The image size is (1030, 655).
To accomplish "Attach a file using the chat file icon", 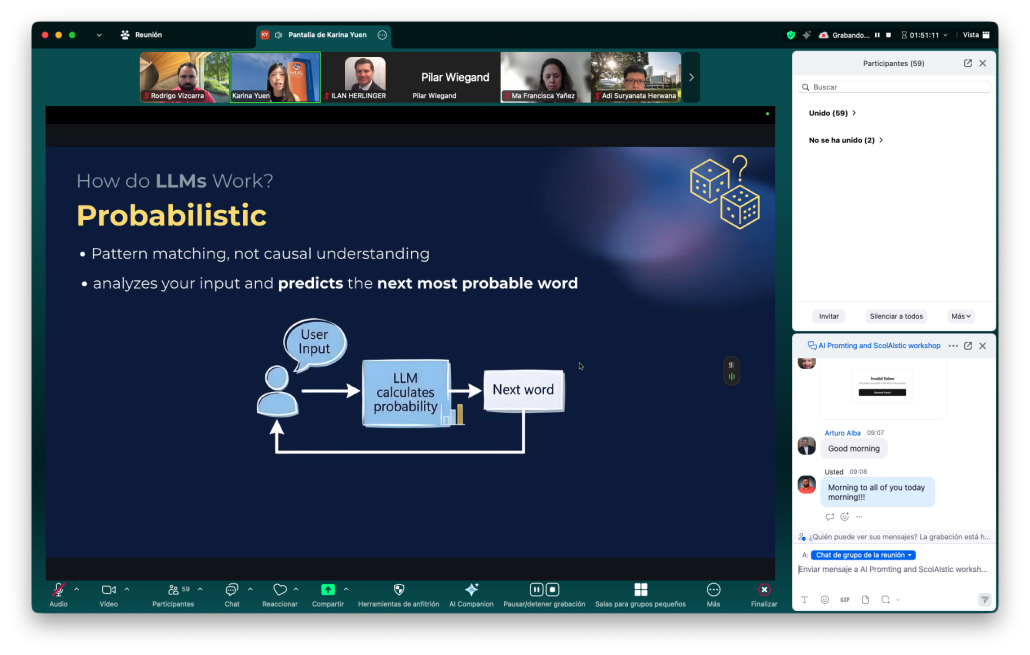I will pos(865,600).
